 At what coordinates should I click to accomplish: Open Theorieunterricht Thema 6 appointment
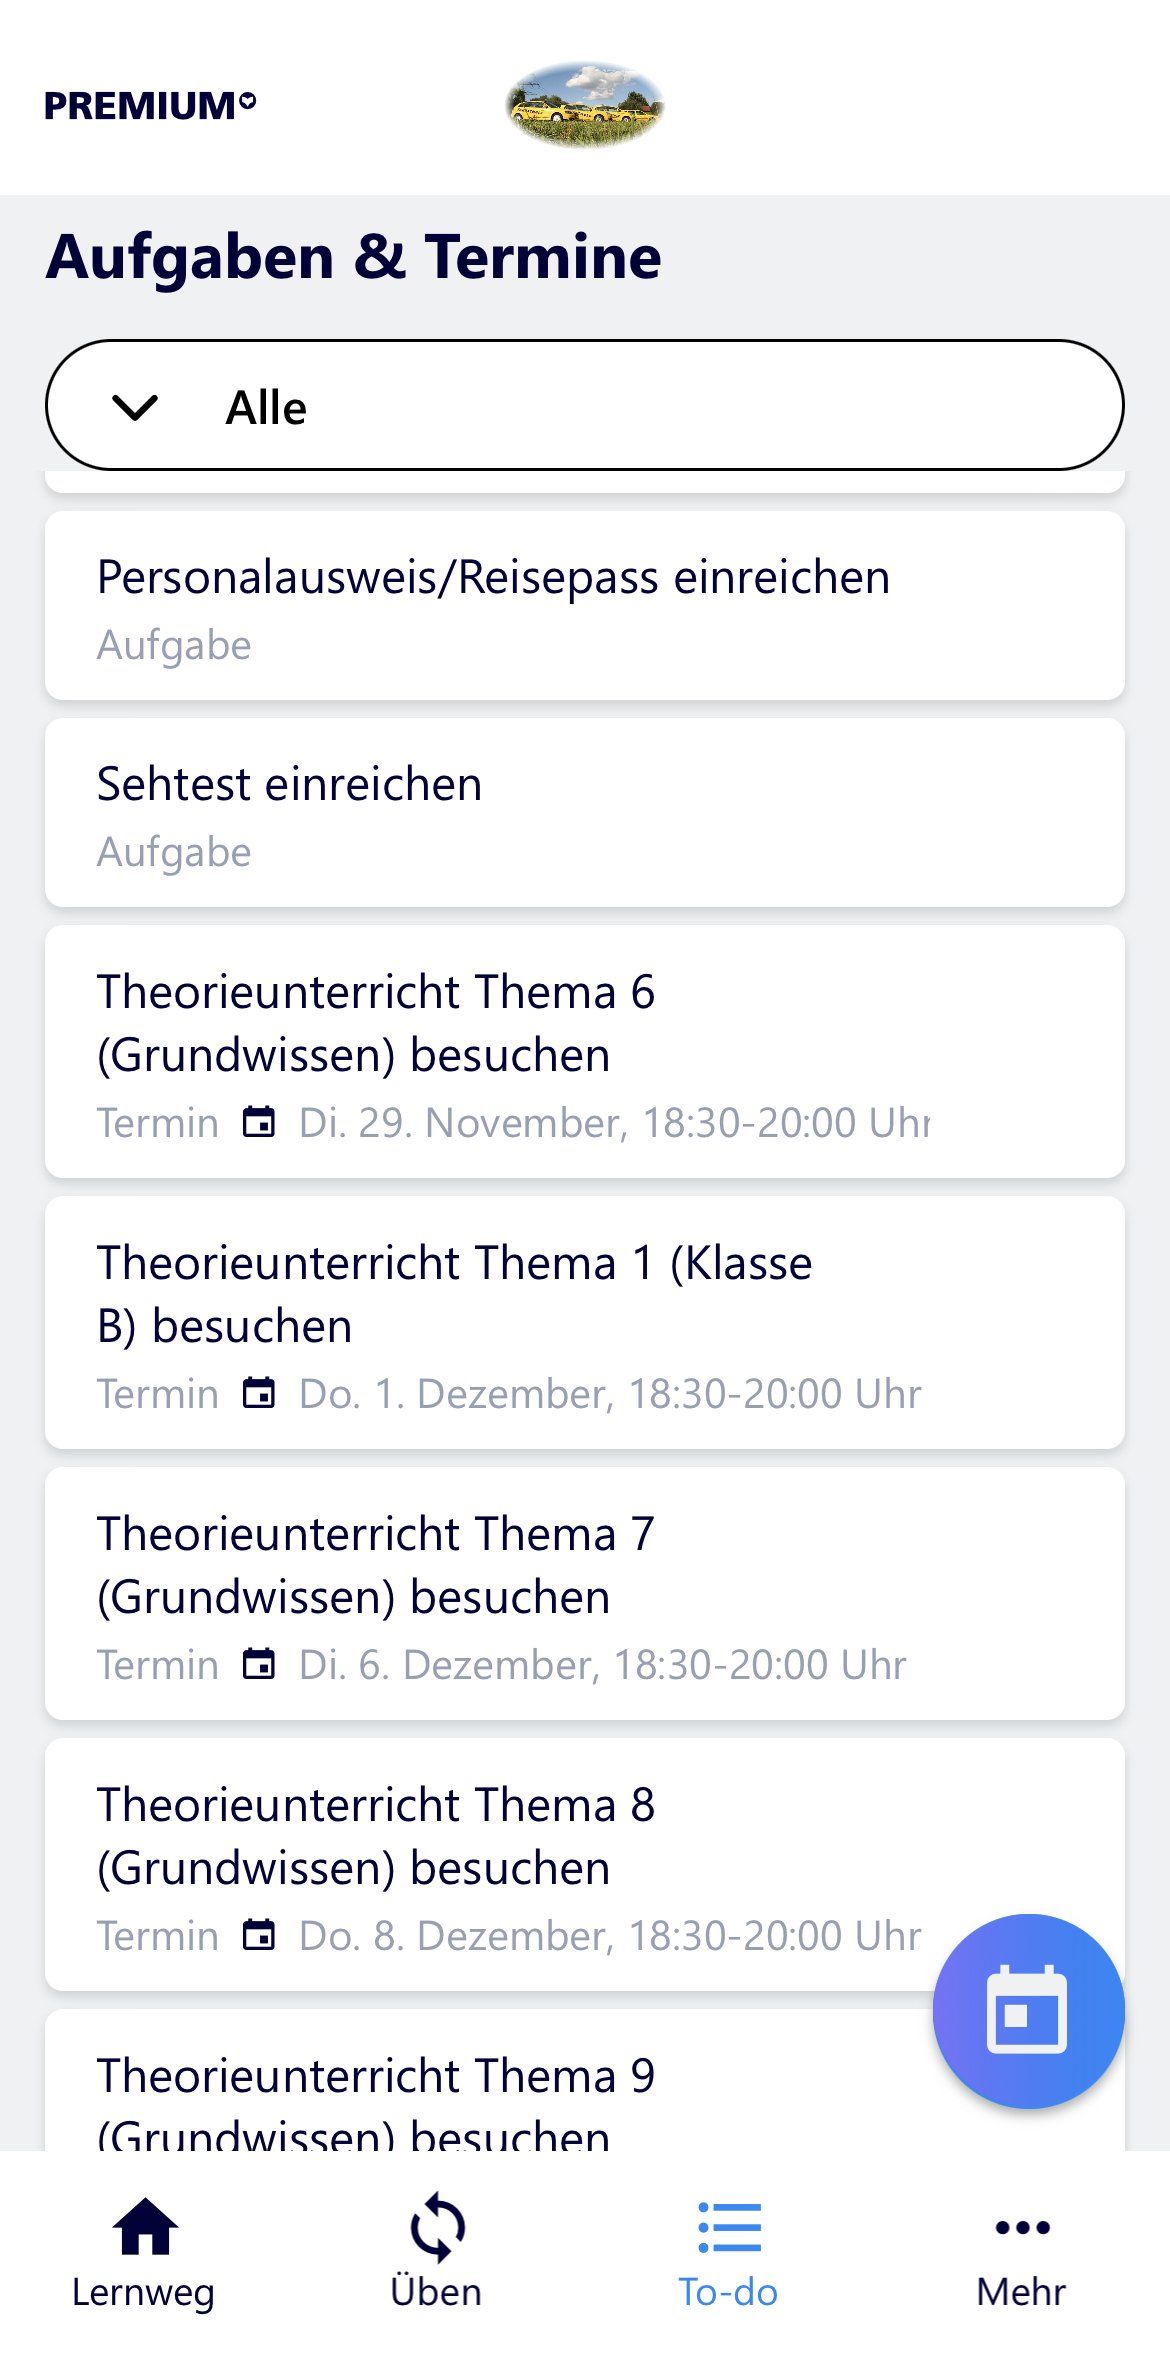pos(585,1050)
